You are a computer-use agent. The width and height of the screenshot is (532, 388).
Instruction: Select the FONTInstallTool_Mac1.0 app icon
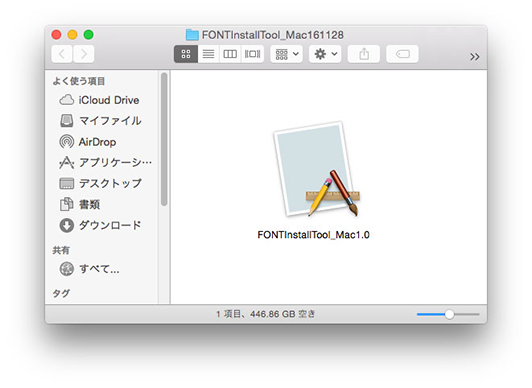click(x=317, y=170)
